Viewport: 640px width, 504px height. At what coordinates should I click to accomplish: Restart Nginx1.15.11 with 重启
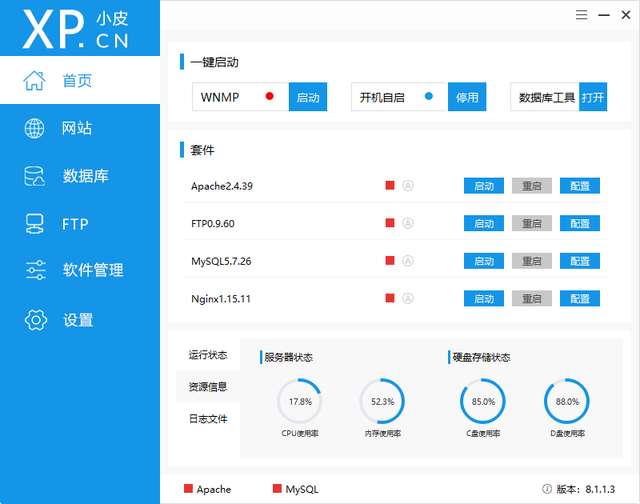pos(532,298)
